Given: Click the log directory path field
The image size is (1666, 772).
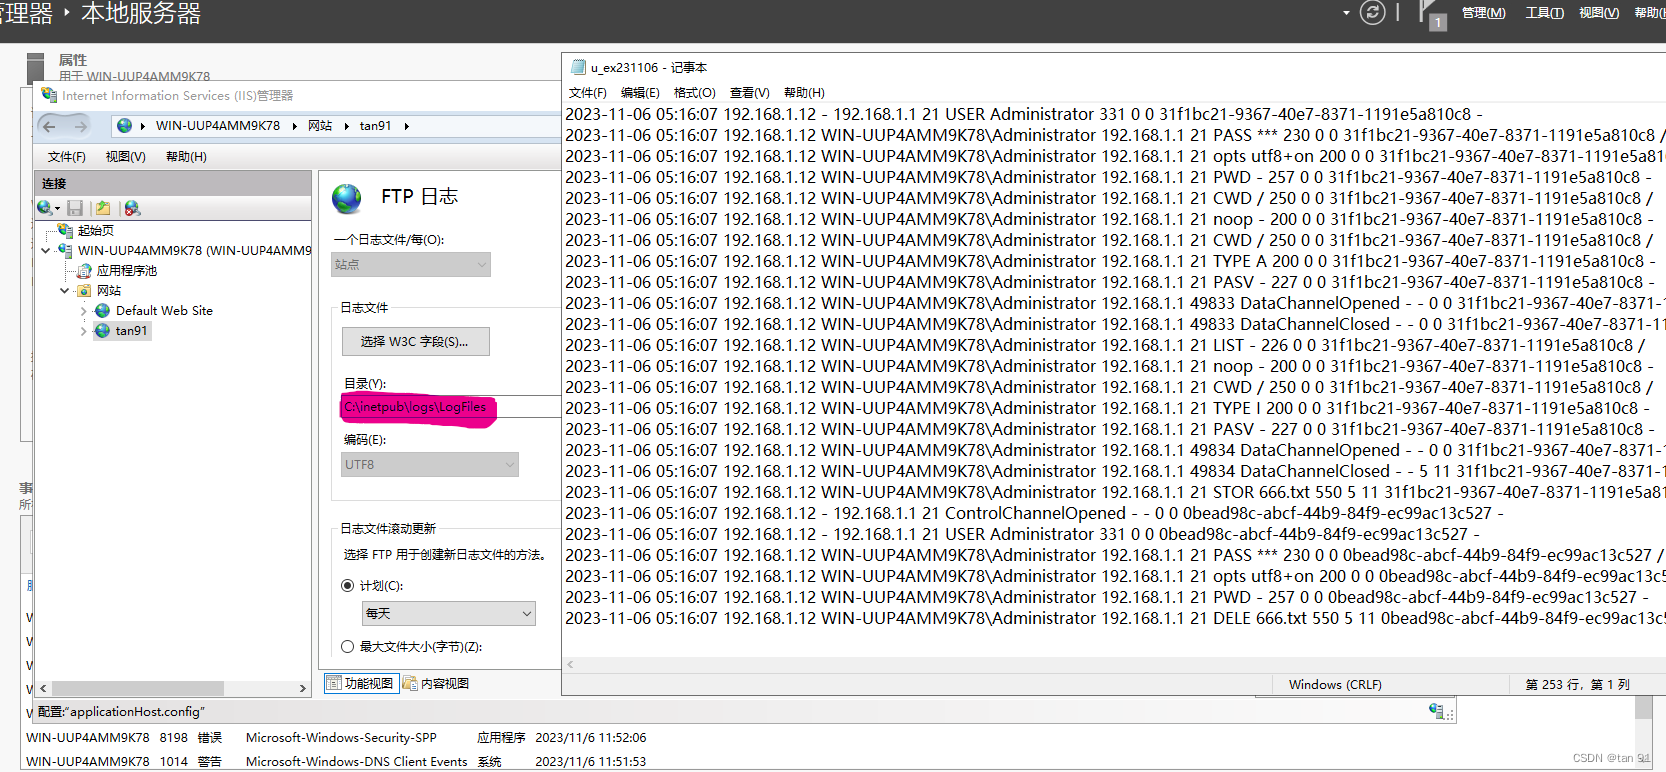Looking at the screenshot, I should click(x=451, y=407).
